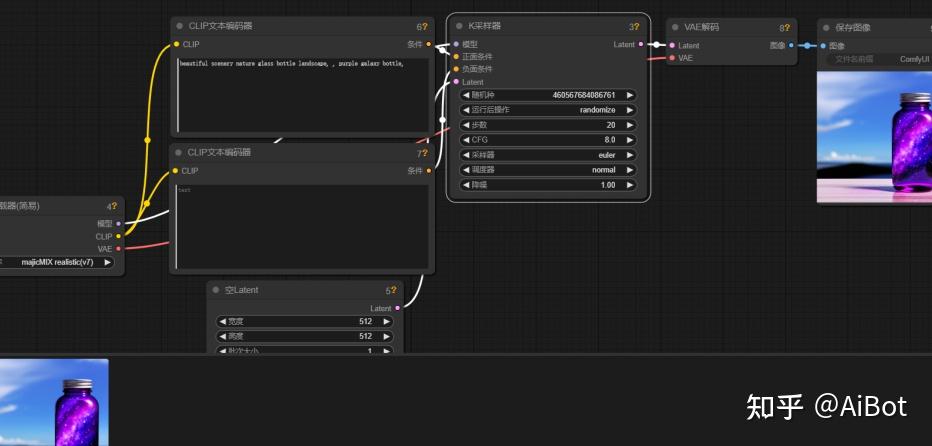The height and width of the screenshot is (446, 932).
Task: Collapse the 保存图像 node using its title dot
Action: [826, 27]
